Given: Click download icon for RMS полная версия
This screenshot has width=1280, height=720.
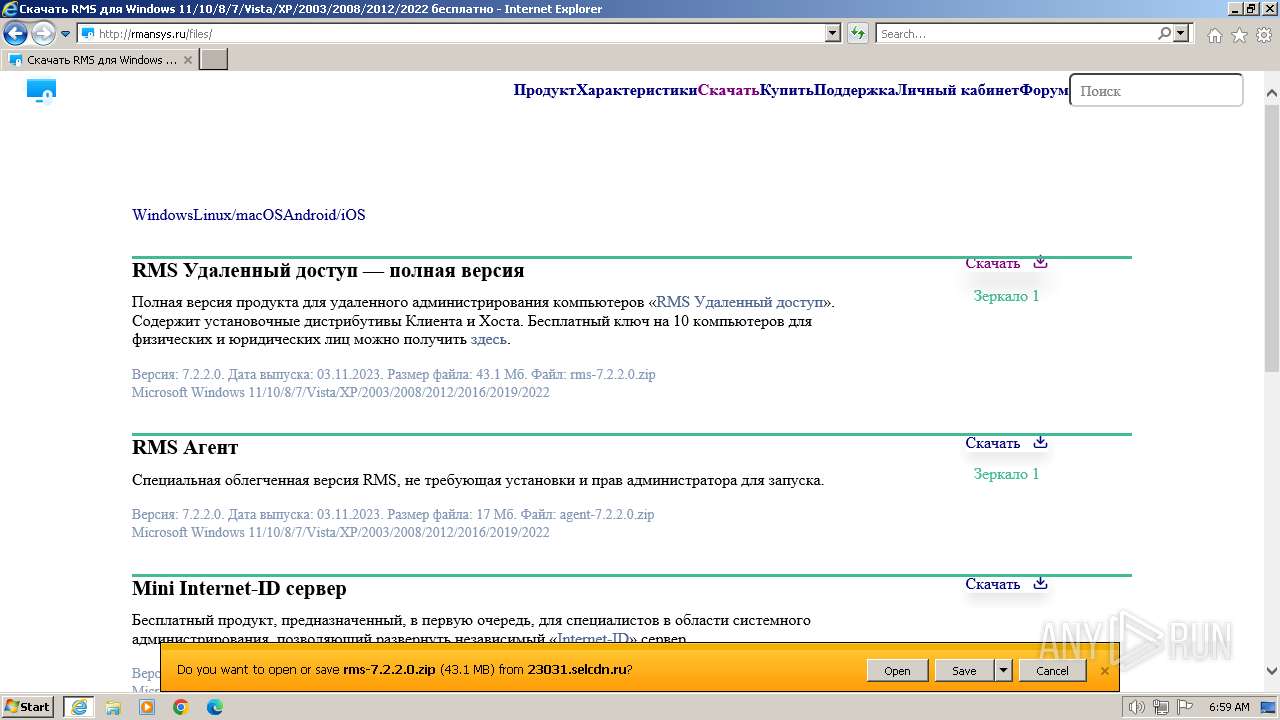Looking at the screenshot, I should tap(1040, 263).
